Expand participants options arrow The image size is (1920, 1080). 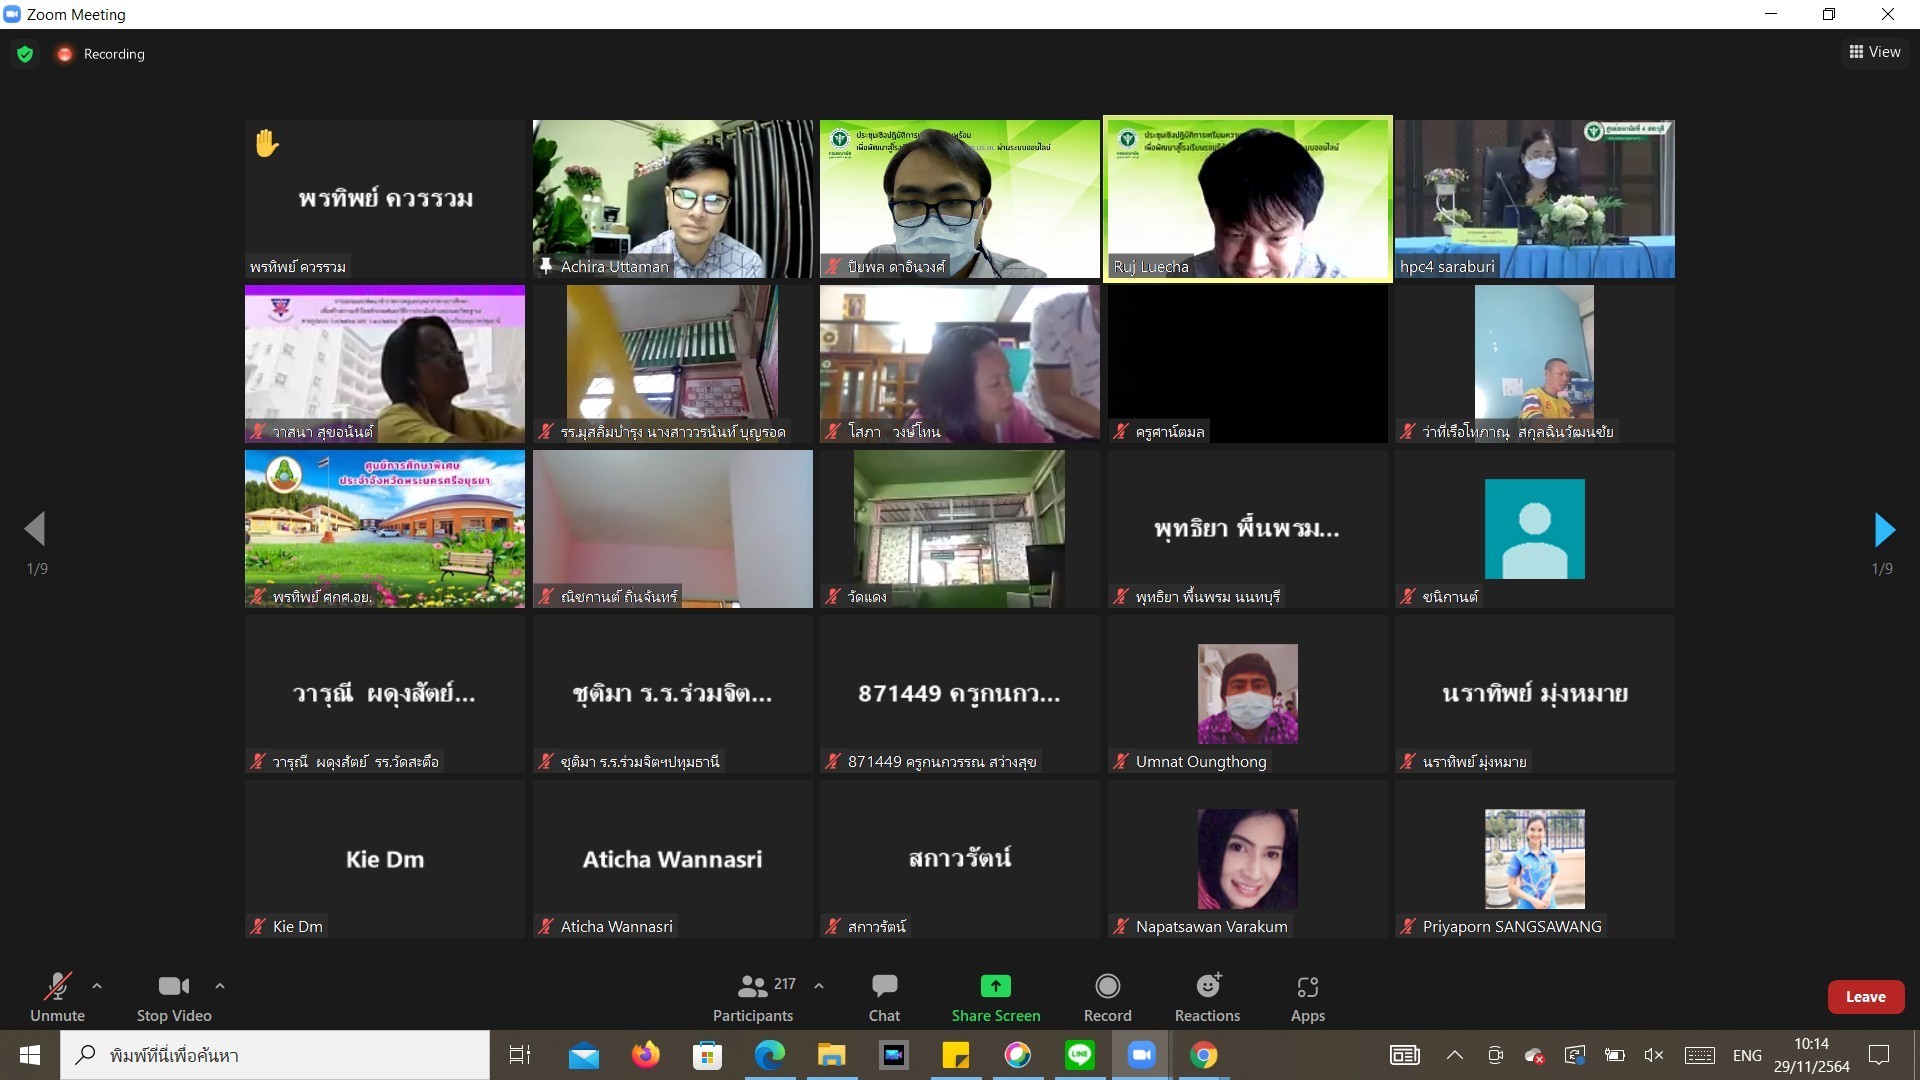pos(819,986)
